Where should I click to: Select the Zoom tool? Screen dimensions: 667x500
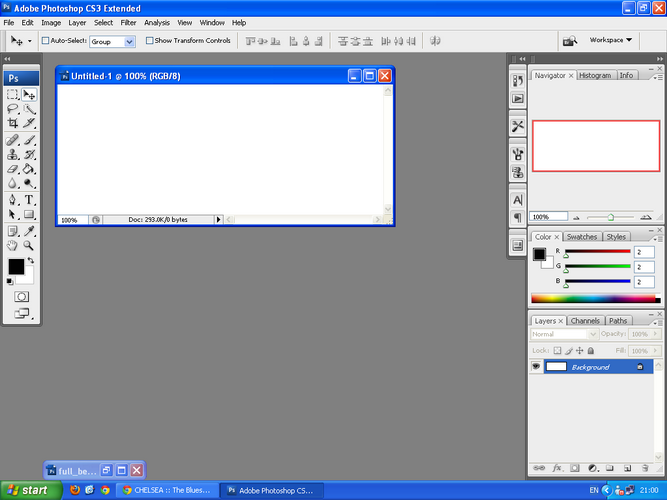point(29,246)
